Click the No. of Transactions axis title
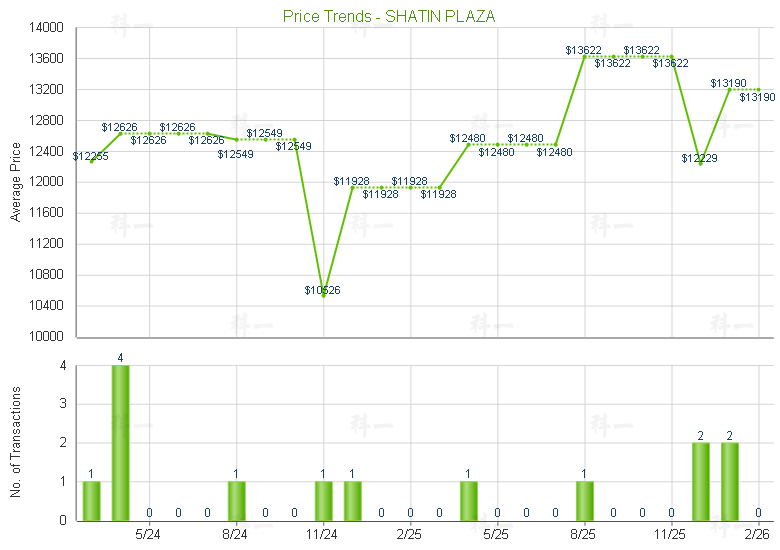This screenshot has width=780, height=550. 15,443
